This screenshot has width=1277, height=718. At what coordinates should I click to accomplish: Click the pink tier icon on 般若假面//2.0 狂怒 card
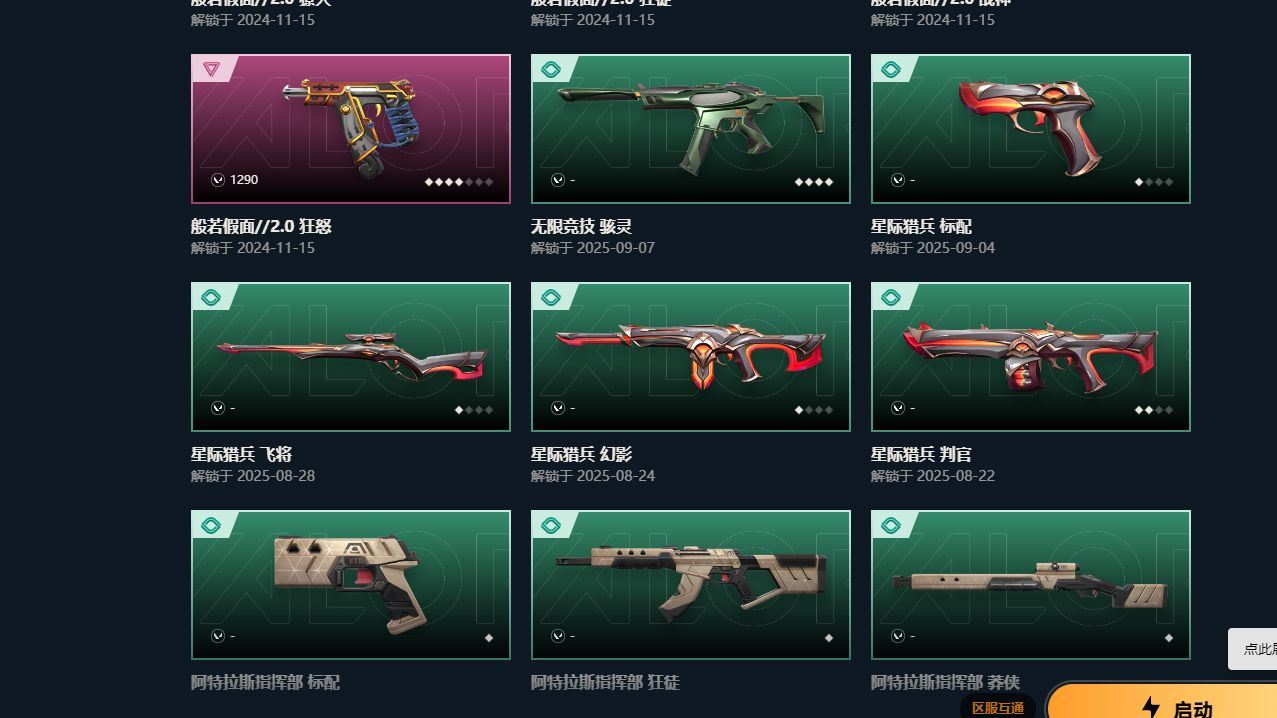pos(211,69)
